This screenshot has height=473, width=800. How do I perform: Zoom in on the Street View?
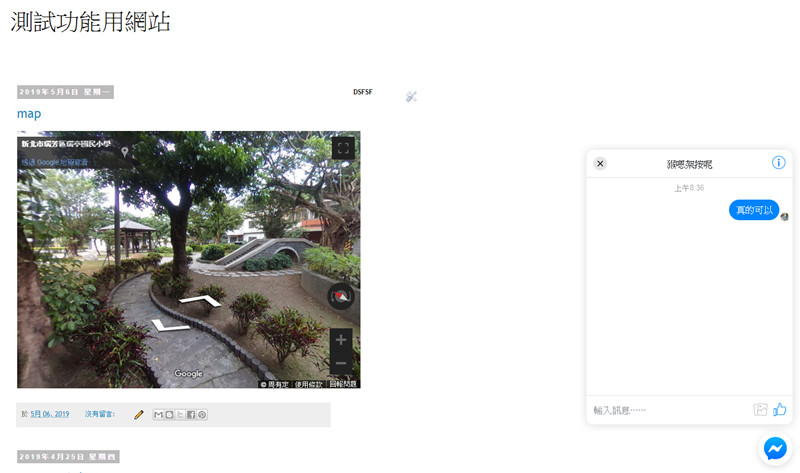pos(341,340)
